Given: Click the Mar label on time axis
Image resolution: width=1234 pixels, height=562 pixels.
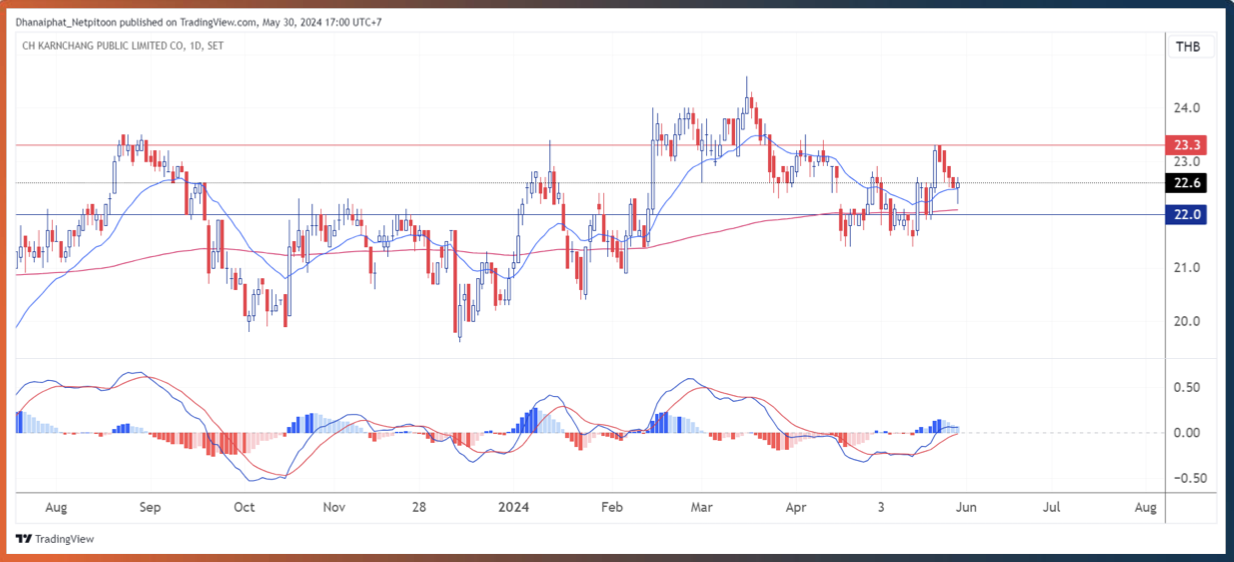Looking at the screenshot, I should tap(703, 508).
